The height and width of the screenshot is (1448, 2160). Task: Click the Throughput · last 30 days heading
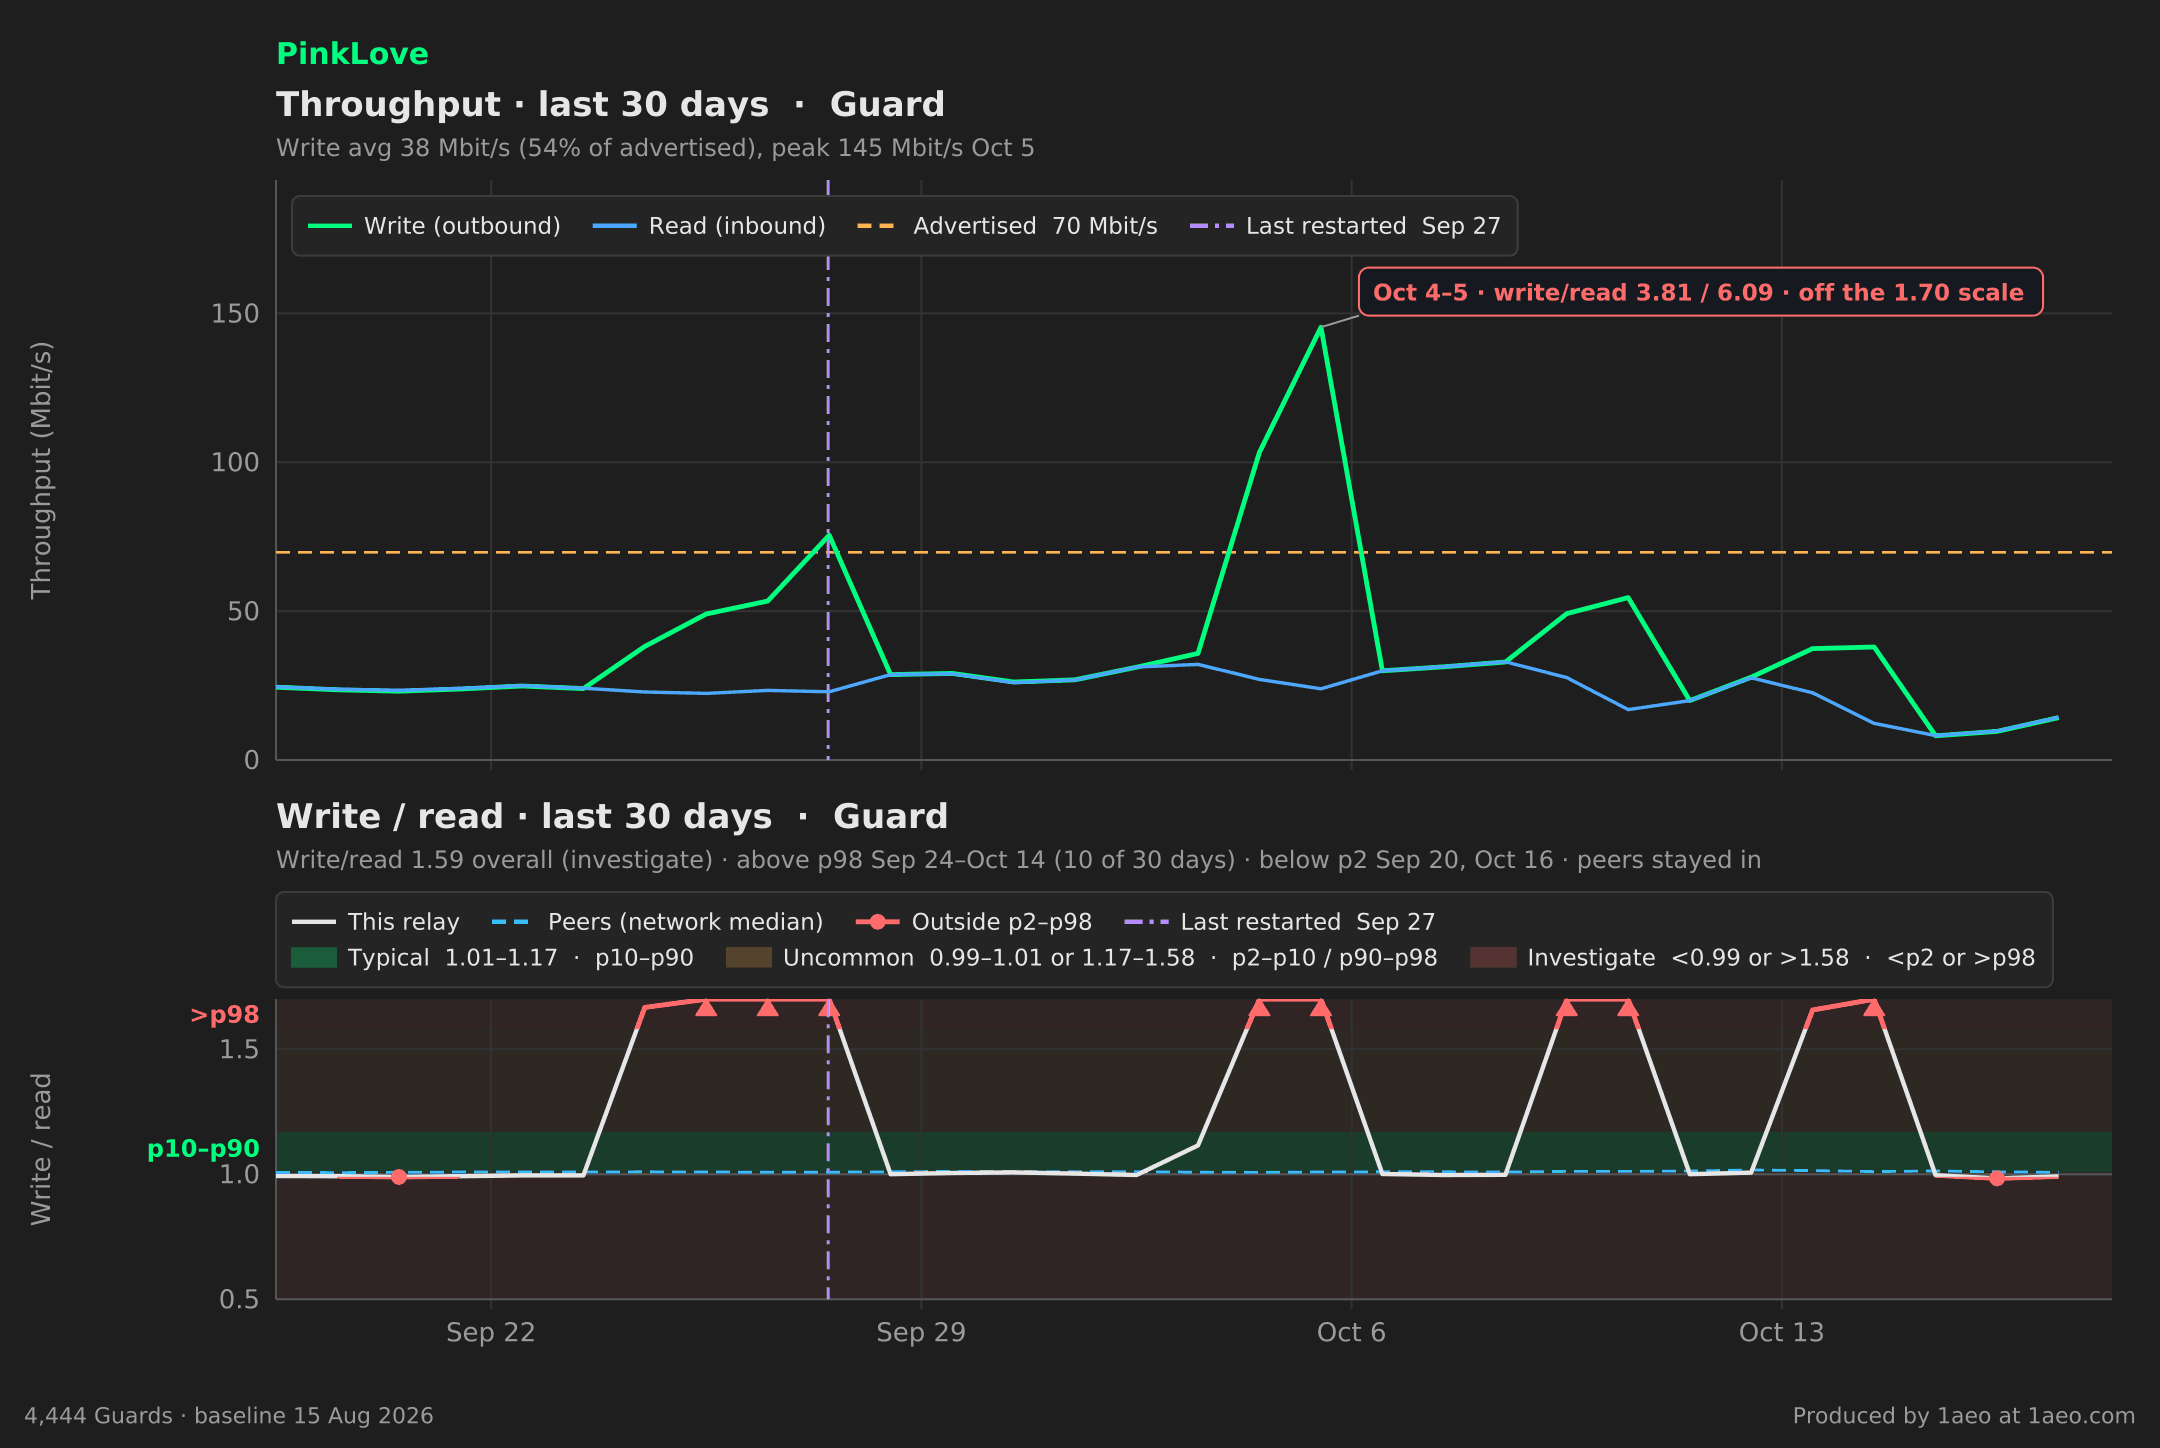(610, 105)
